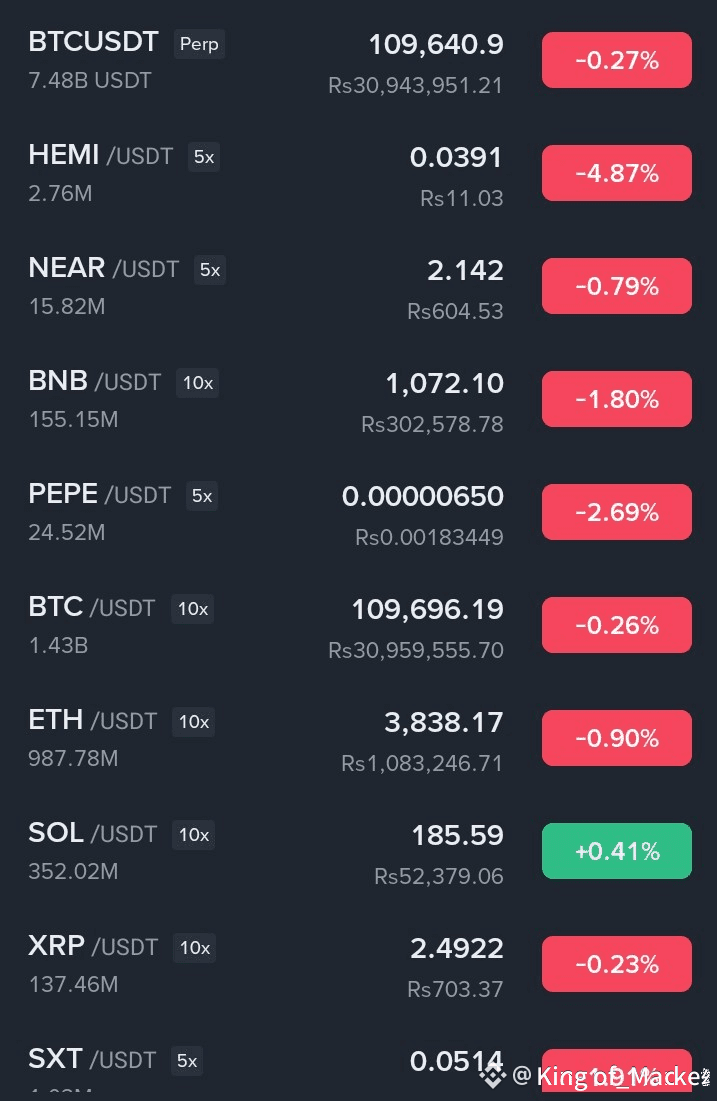Select the 5x leverage tag for PEPE

tap(202, 496)
